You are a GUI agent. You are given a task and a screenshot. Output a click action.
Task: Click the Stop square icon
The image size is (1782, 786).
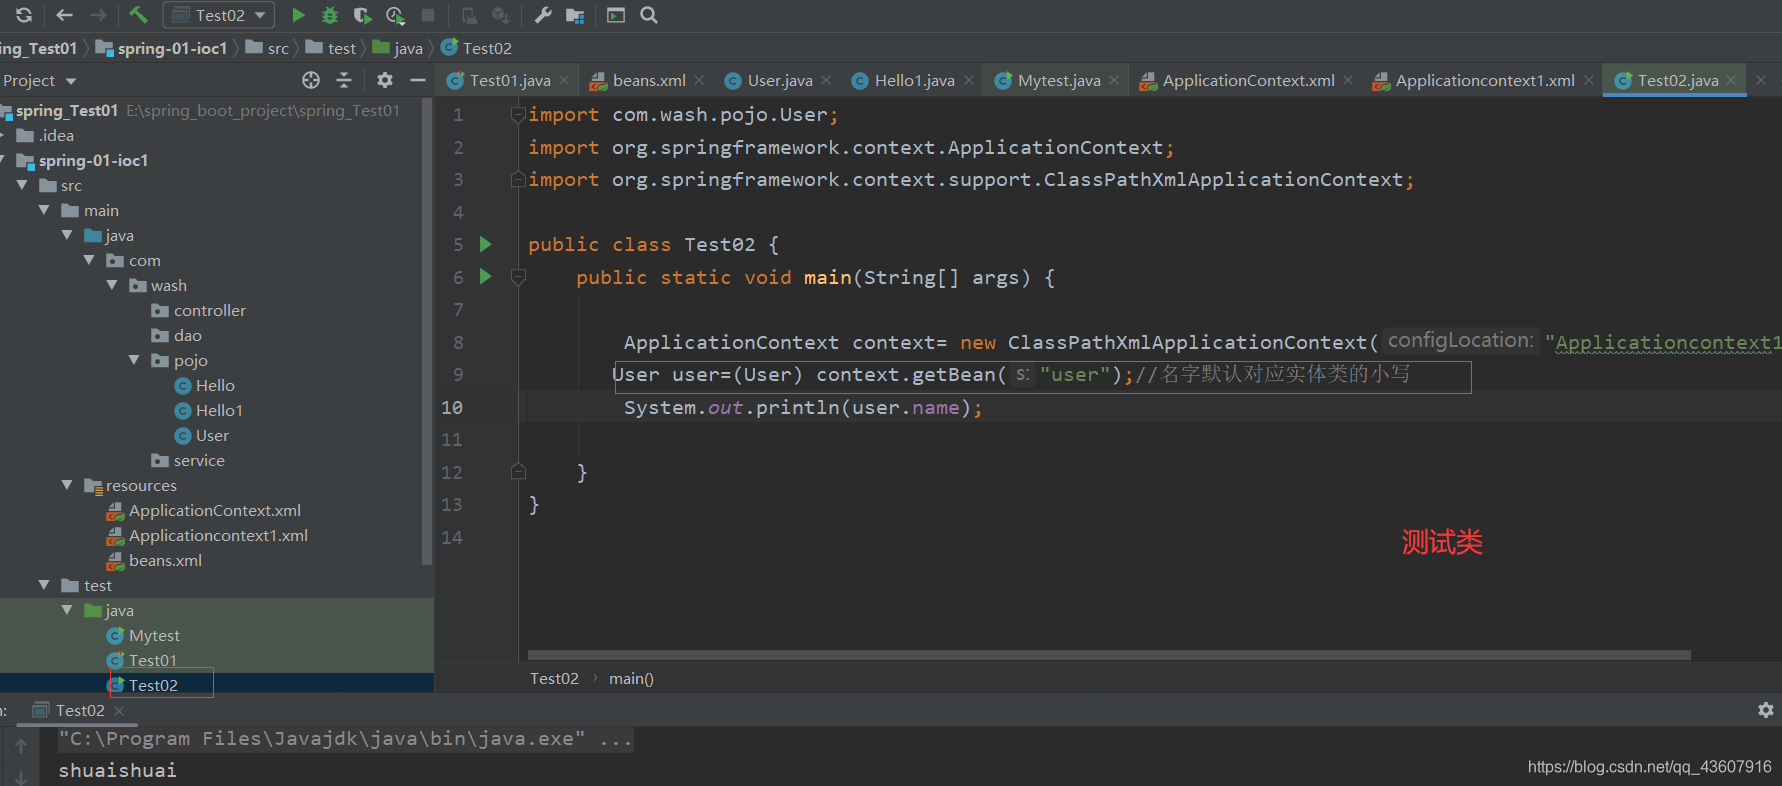click(428, 15)
